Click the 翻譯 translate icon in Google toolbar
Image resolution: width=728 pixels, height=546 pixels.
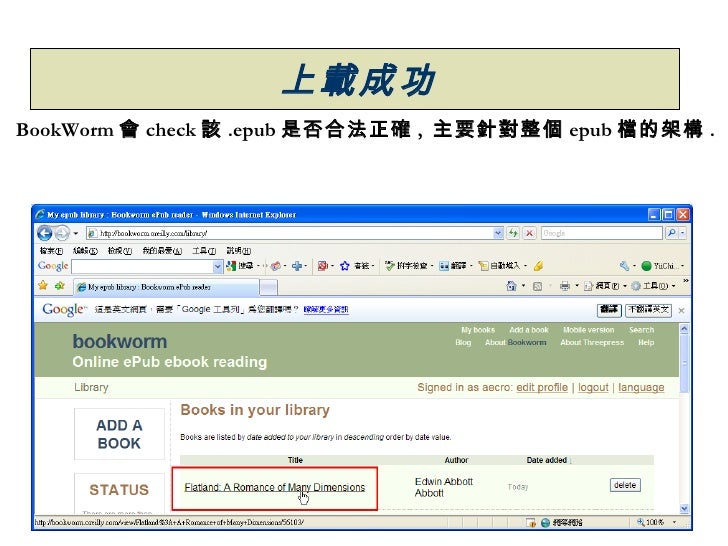click(x=444, y=266)
